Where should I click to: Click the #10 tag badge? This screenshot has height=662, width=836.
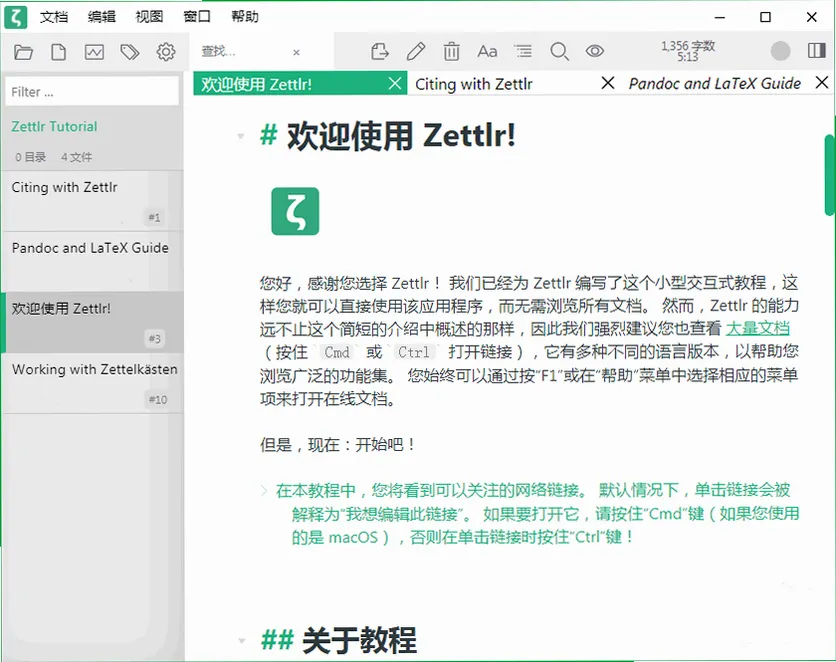[157, 399]
